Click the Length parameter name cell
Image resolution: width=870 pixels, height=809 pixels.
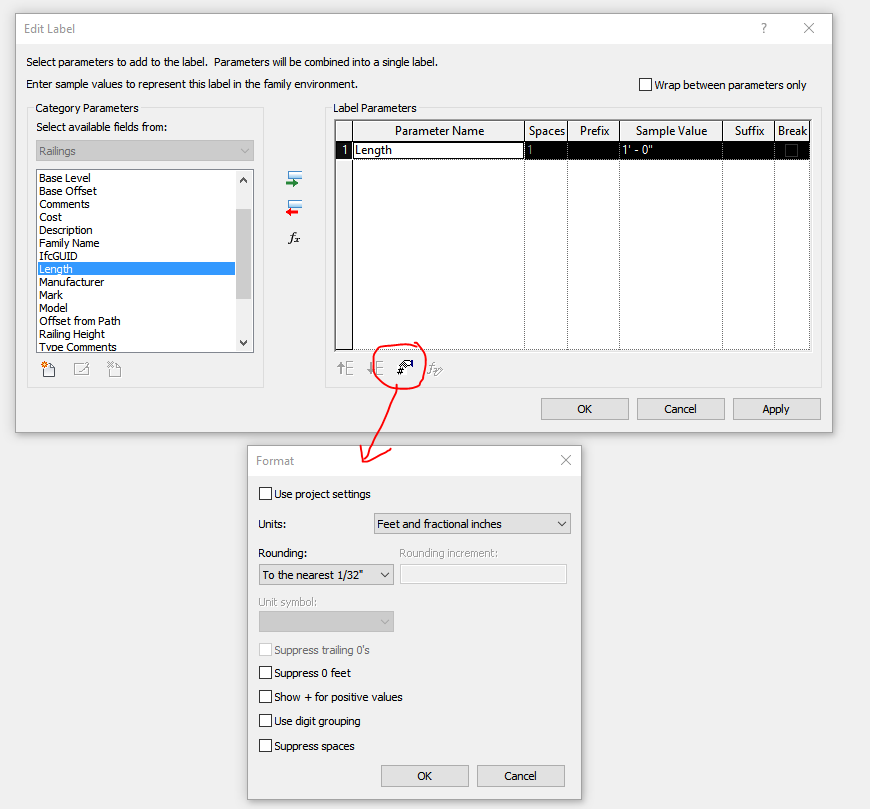coord(438,150)
